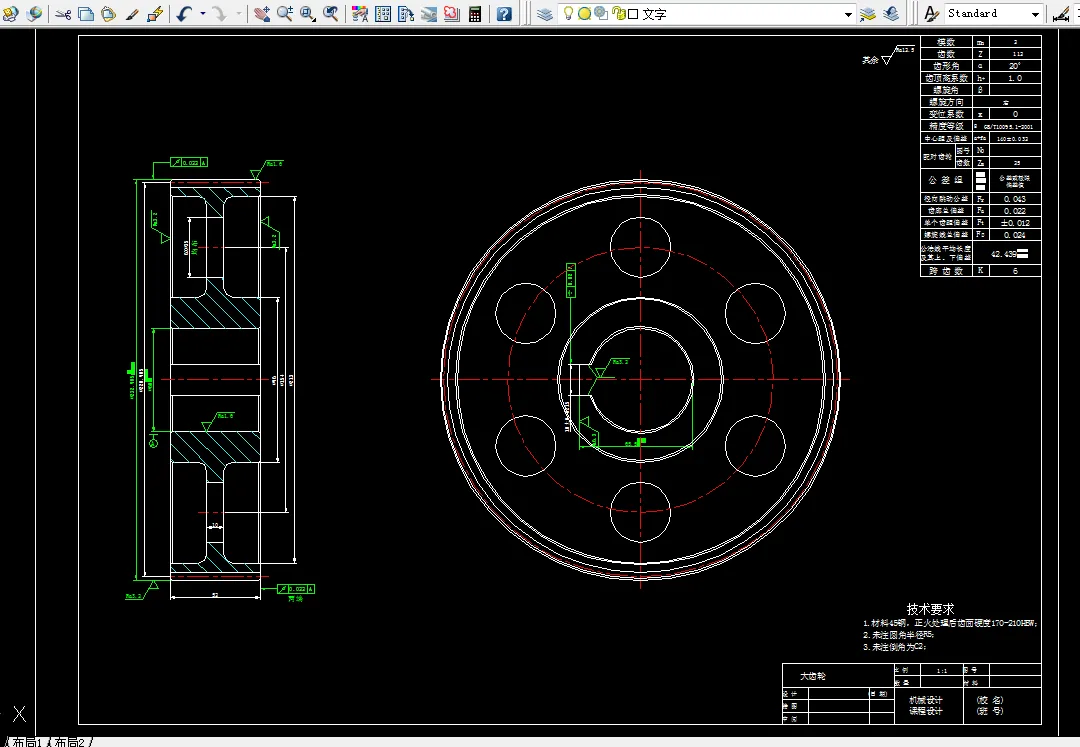Open the QuickCalc calculator icon
Image resolution: width=1080 pixels, height=747 pixels.
point(475,14)
